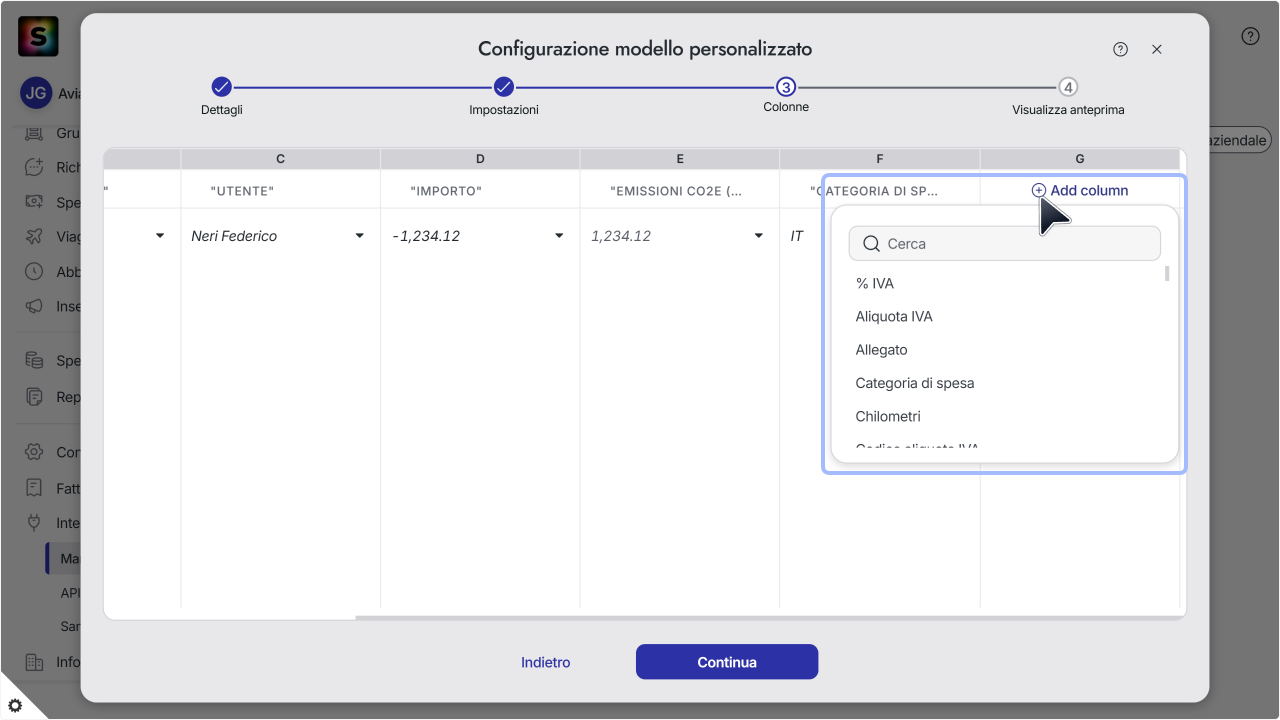Click the IT value in column F
The height and width of the screenshot is (720, 1280).
tap(797, 236)
